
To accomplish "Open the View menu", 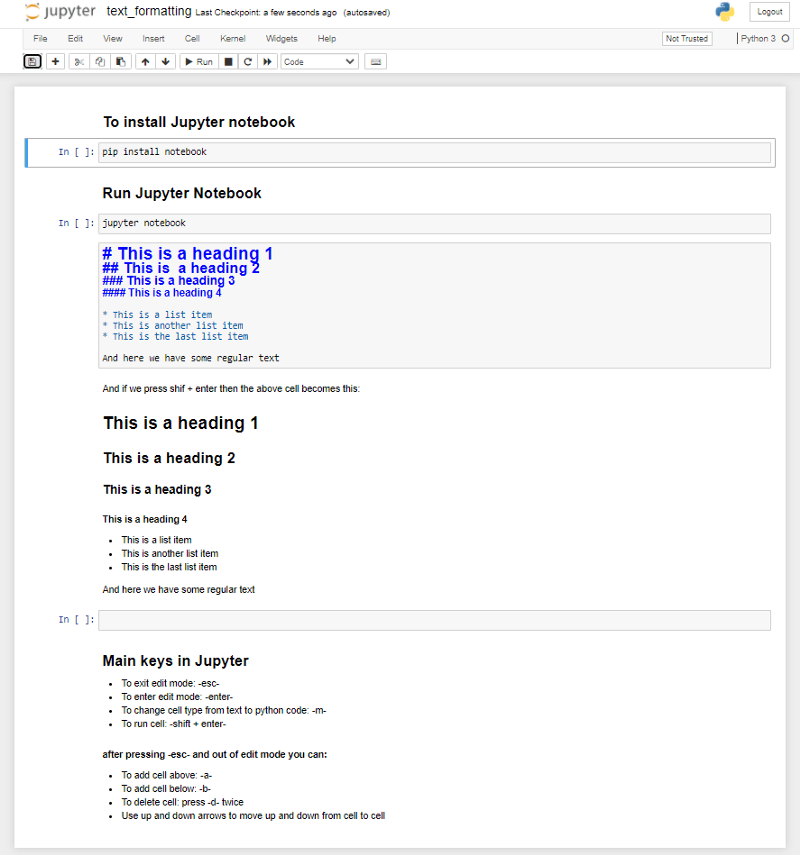I will [x=112, y=39].
